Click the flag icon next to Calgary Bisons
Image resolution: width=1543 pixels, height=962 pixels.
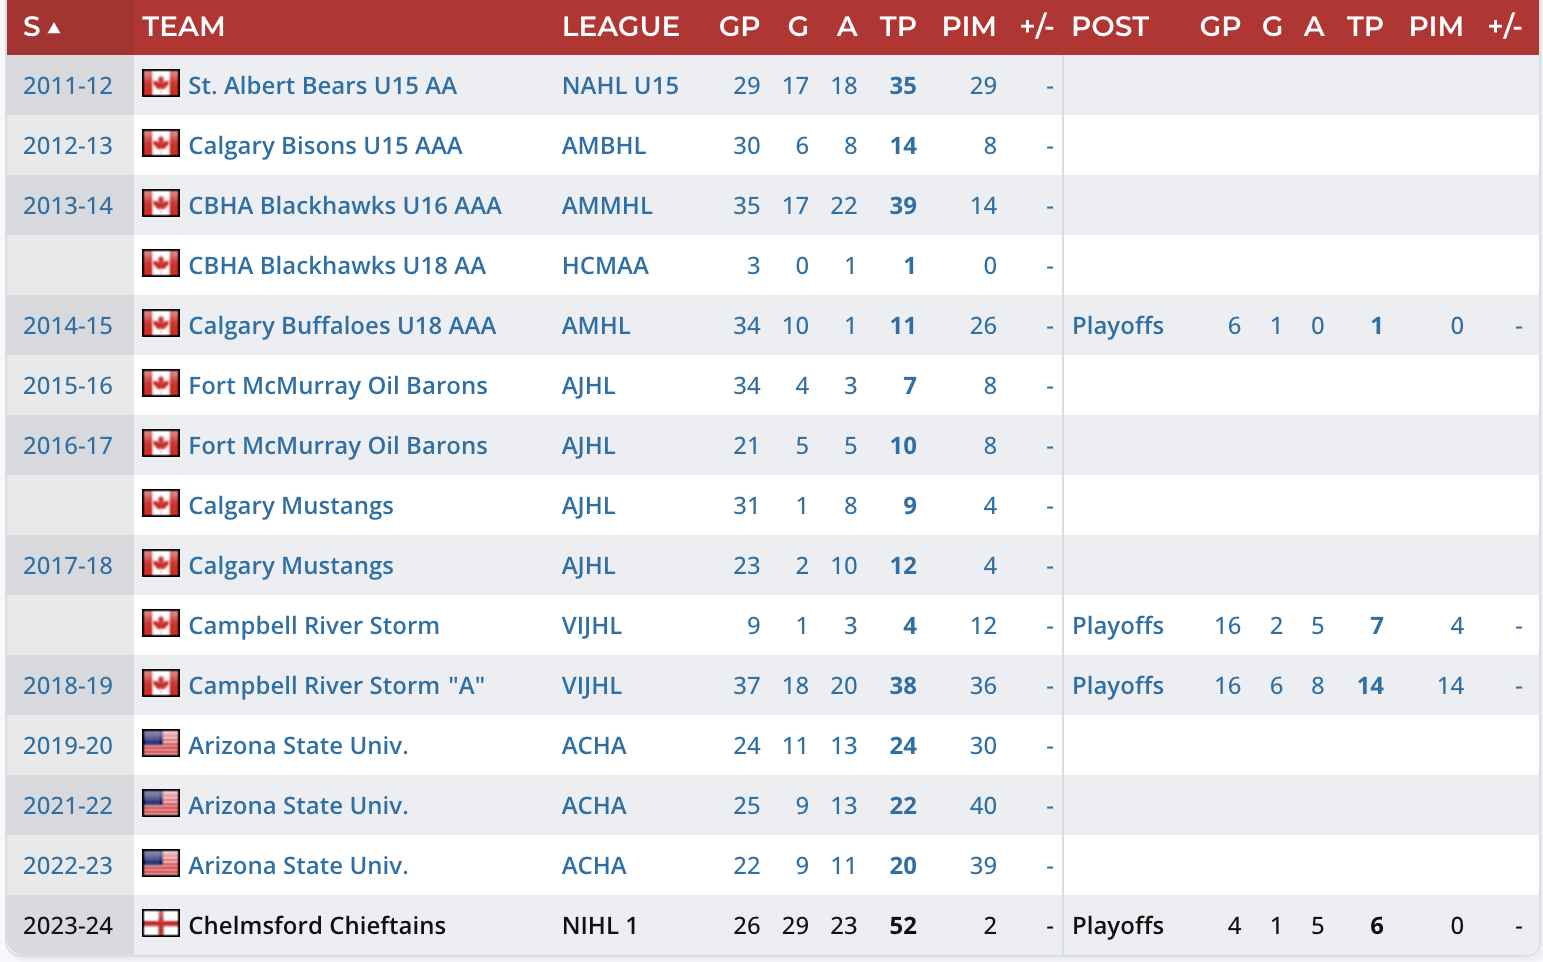click(160, 144)
